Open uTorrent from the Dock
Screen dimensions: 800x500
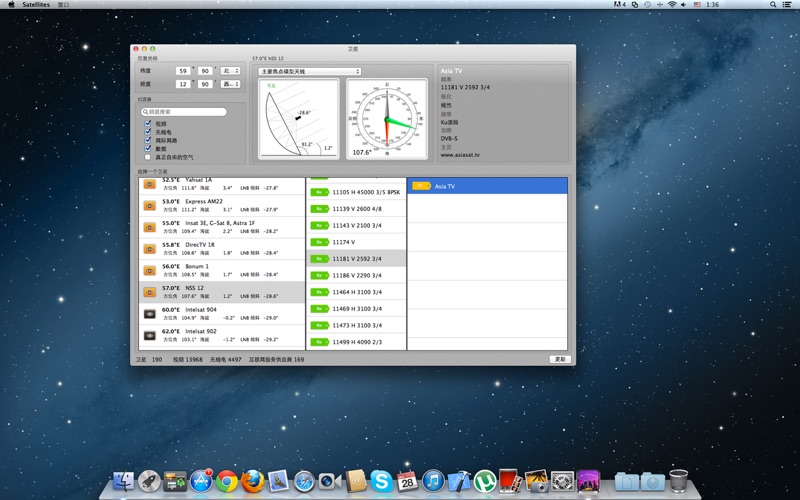coord(485,481)
